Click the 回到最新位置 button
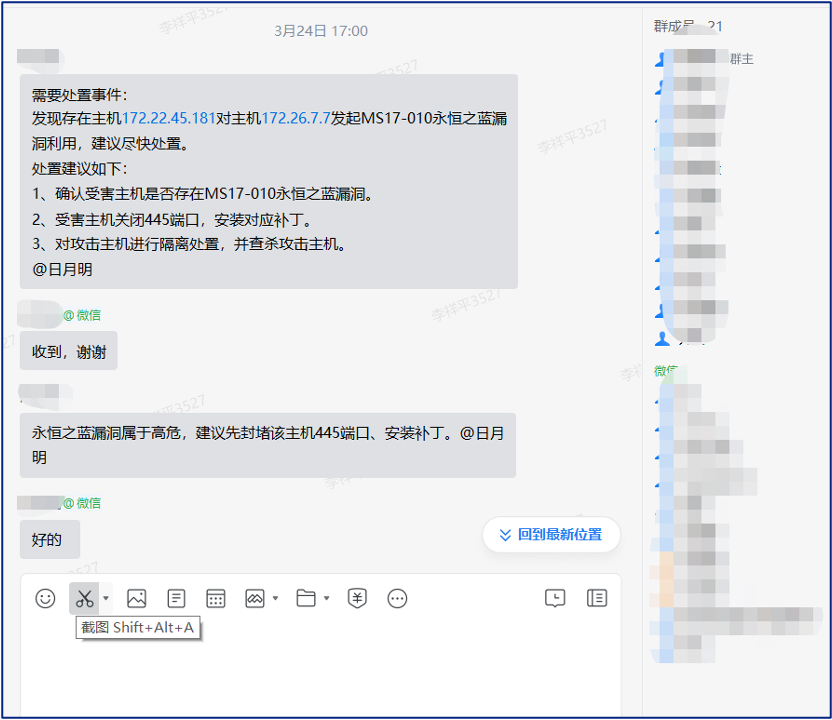 coord(551,535)
